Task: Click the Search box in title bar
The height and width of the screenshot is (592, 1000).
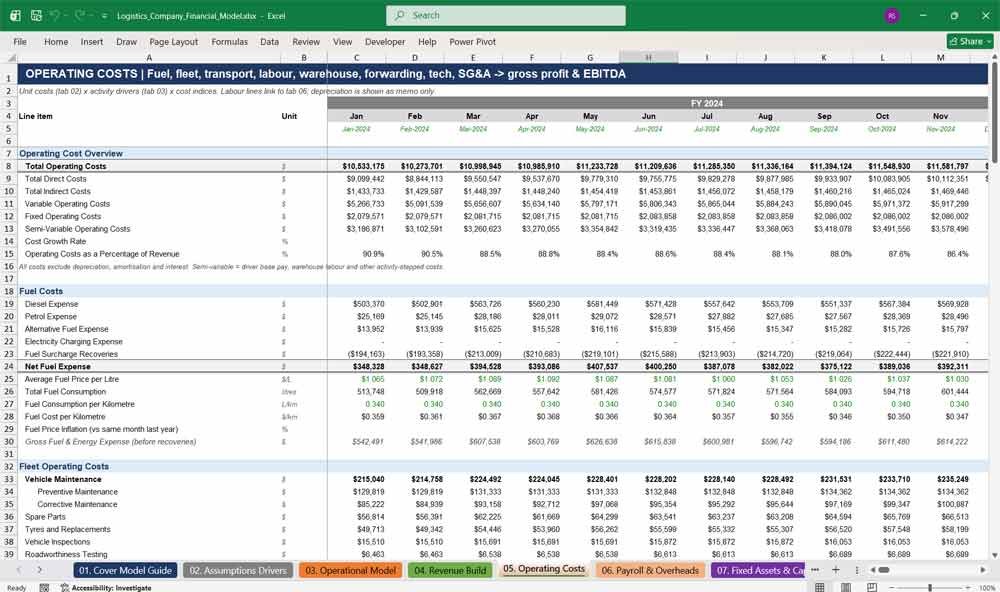Action: pos(506,15)
